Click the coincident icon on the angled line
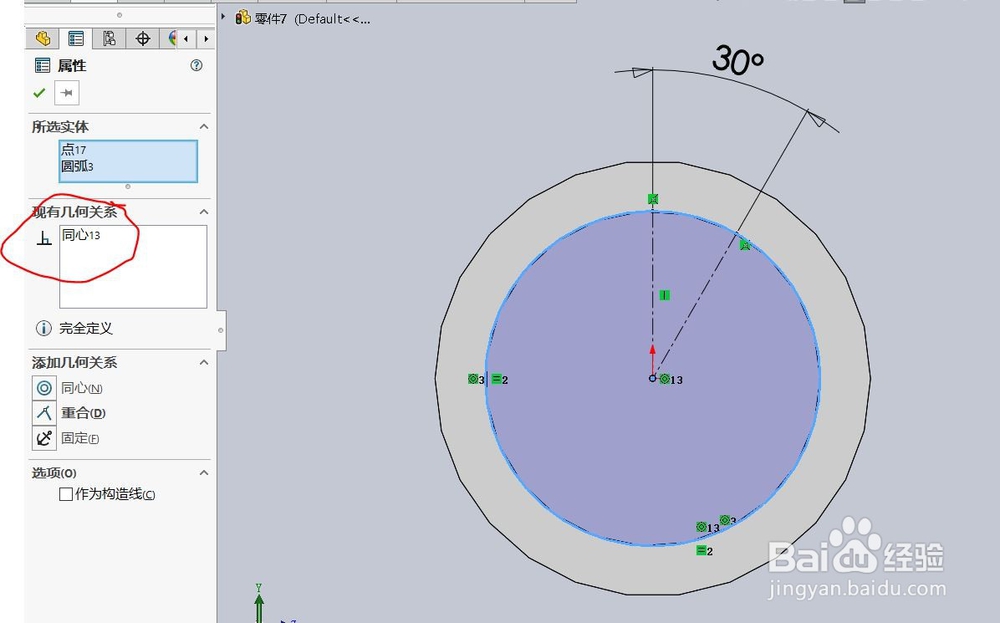 pyautogui.click(x=745, y=245)
